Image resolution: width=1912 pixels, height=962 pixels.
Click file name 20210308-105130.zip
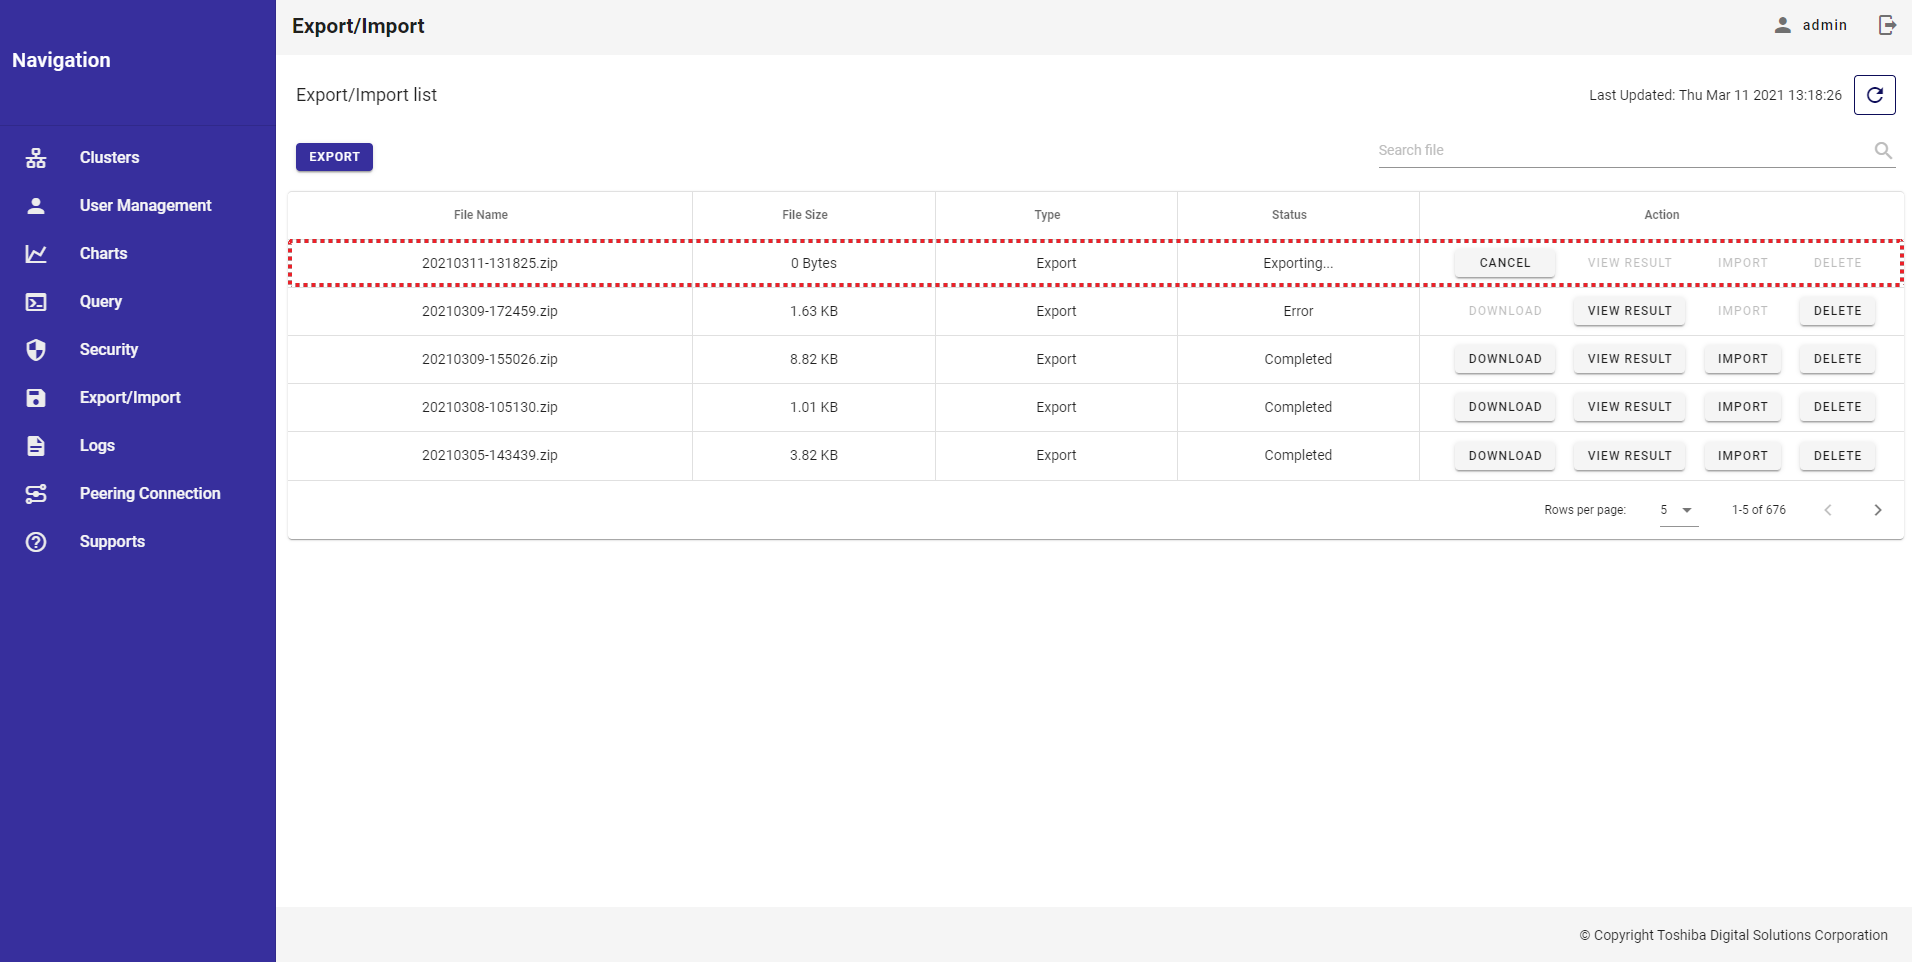490,407
